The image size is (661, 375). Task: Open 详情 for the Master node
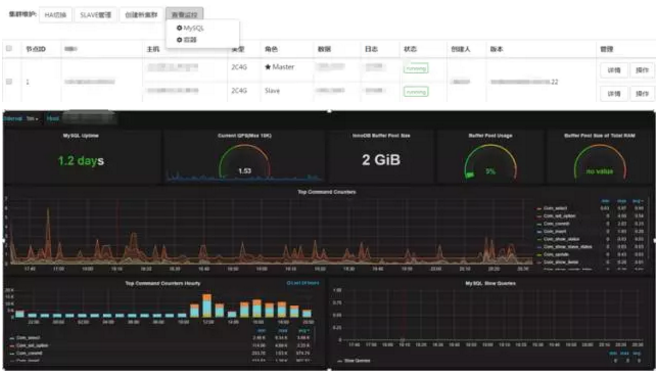click(614, 70)
